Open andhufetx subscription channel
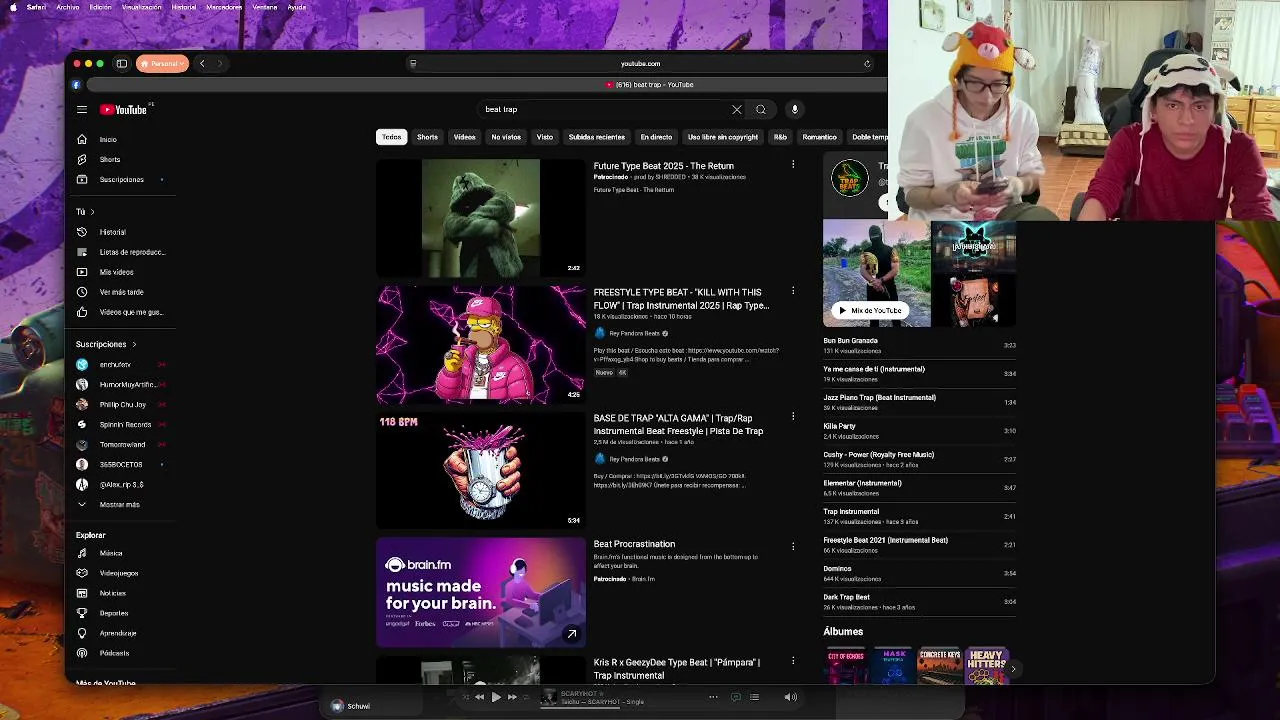 click(115, 365)
